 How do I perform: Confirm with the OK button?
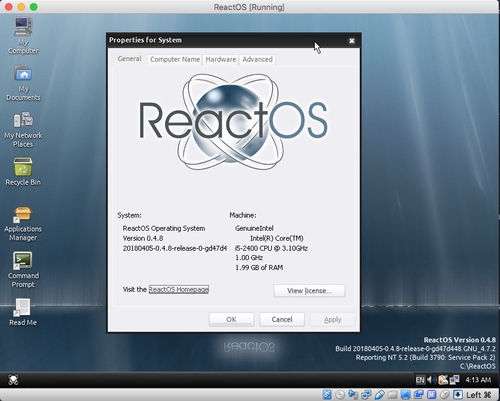(231, 319)
